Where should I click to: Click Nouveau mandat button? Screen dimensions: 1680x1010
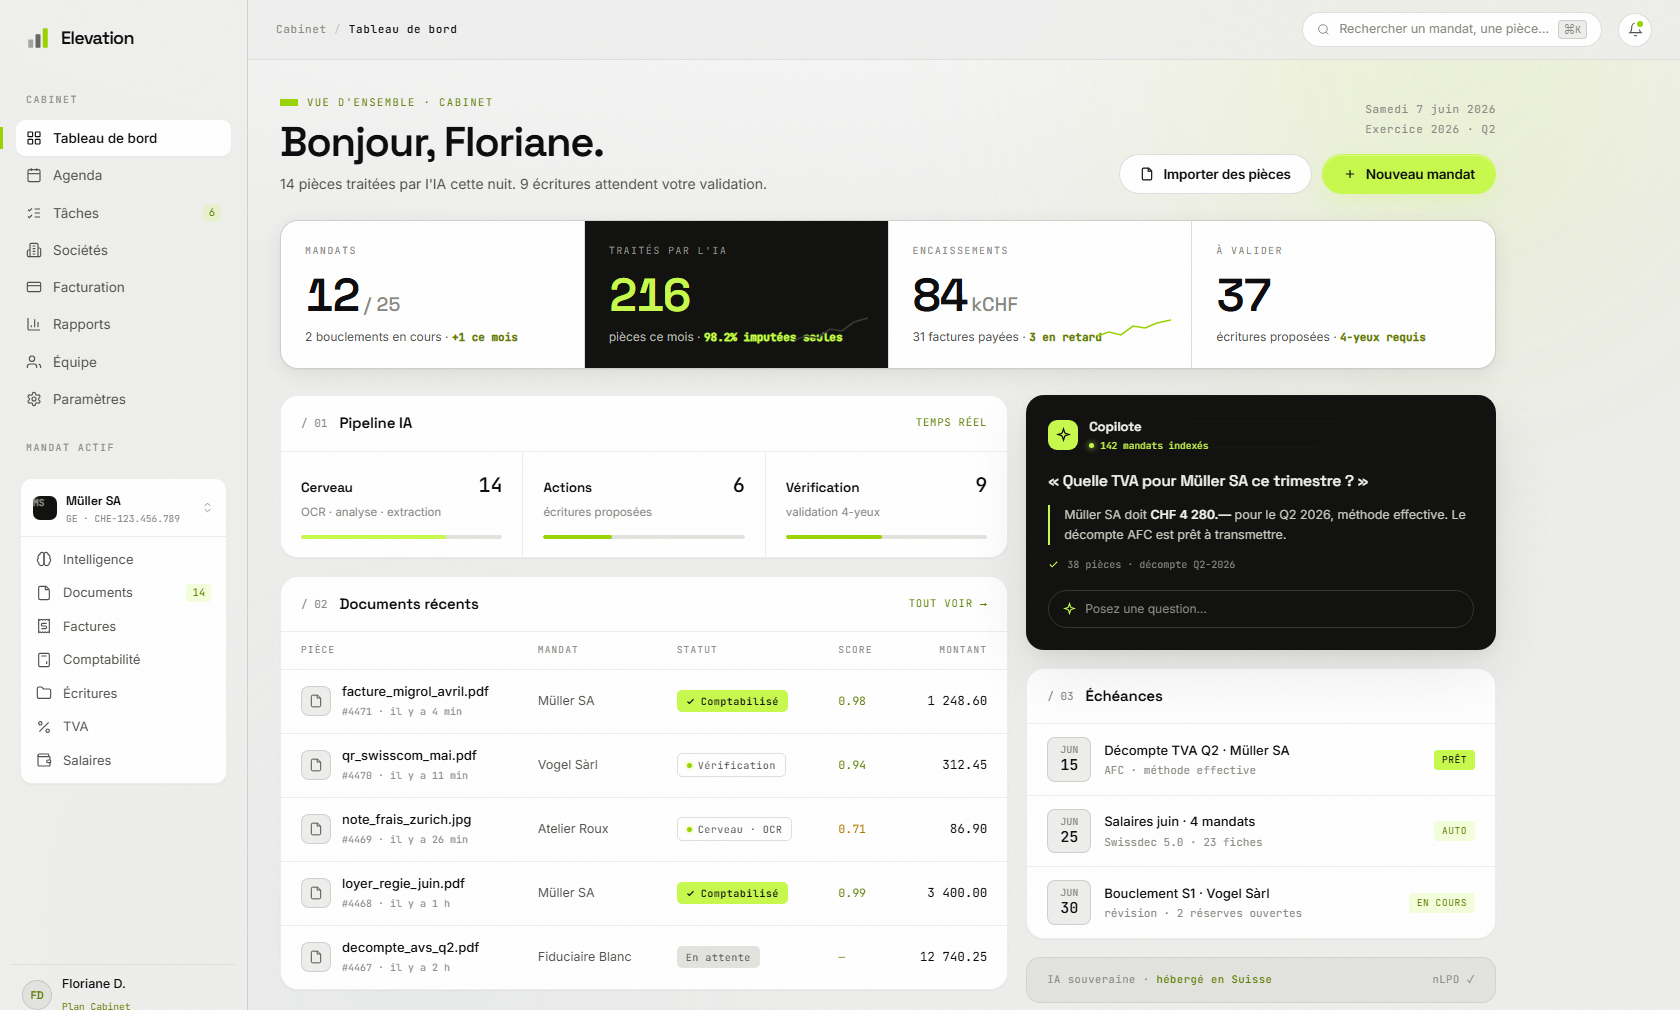[x=1408, y=174]
